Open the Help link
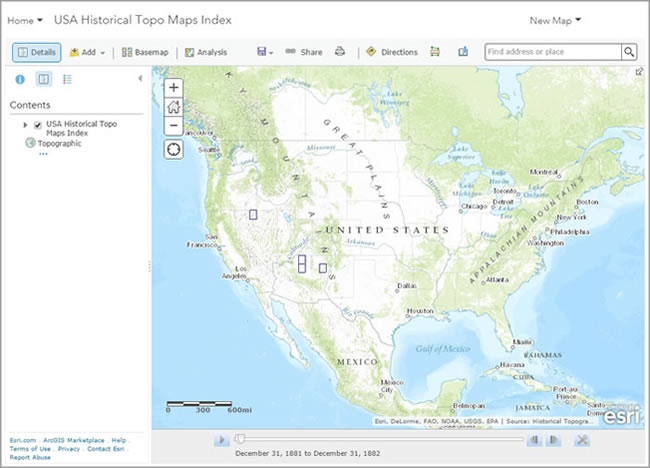This screenshot has height=468, width=650. (x=119, y=440)
